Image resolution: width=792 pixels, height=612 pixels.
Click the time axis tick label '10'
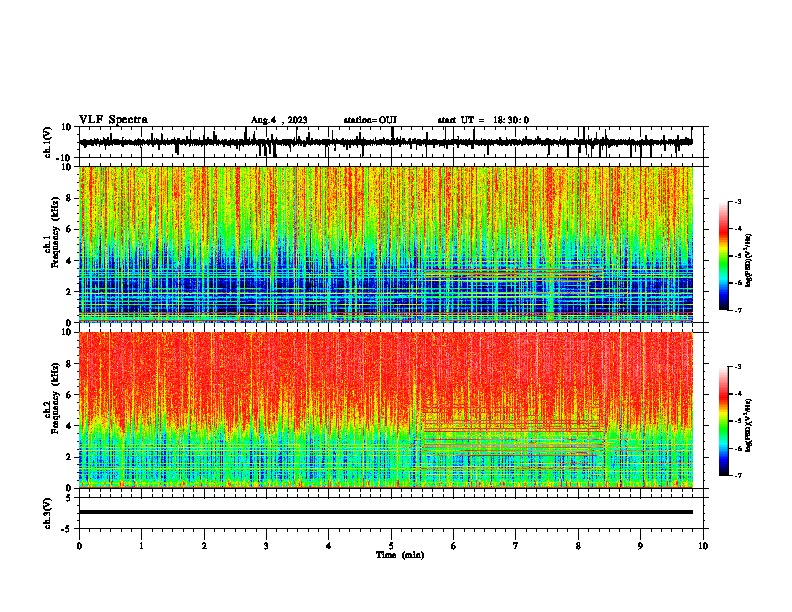pos(703,546)
